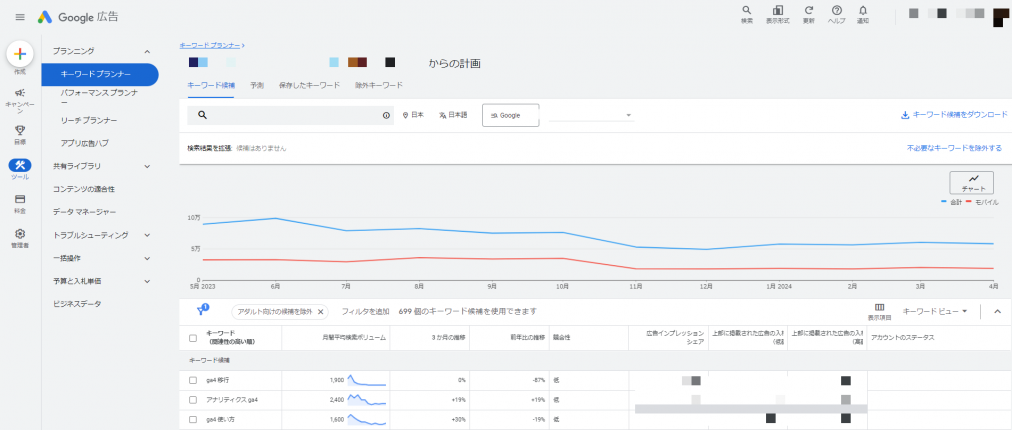Toggle the select-all keywords header checkbox
1012x430 pixels.
pyautogui.click(x=193, y=338)
